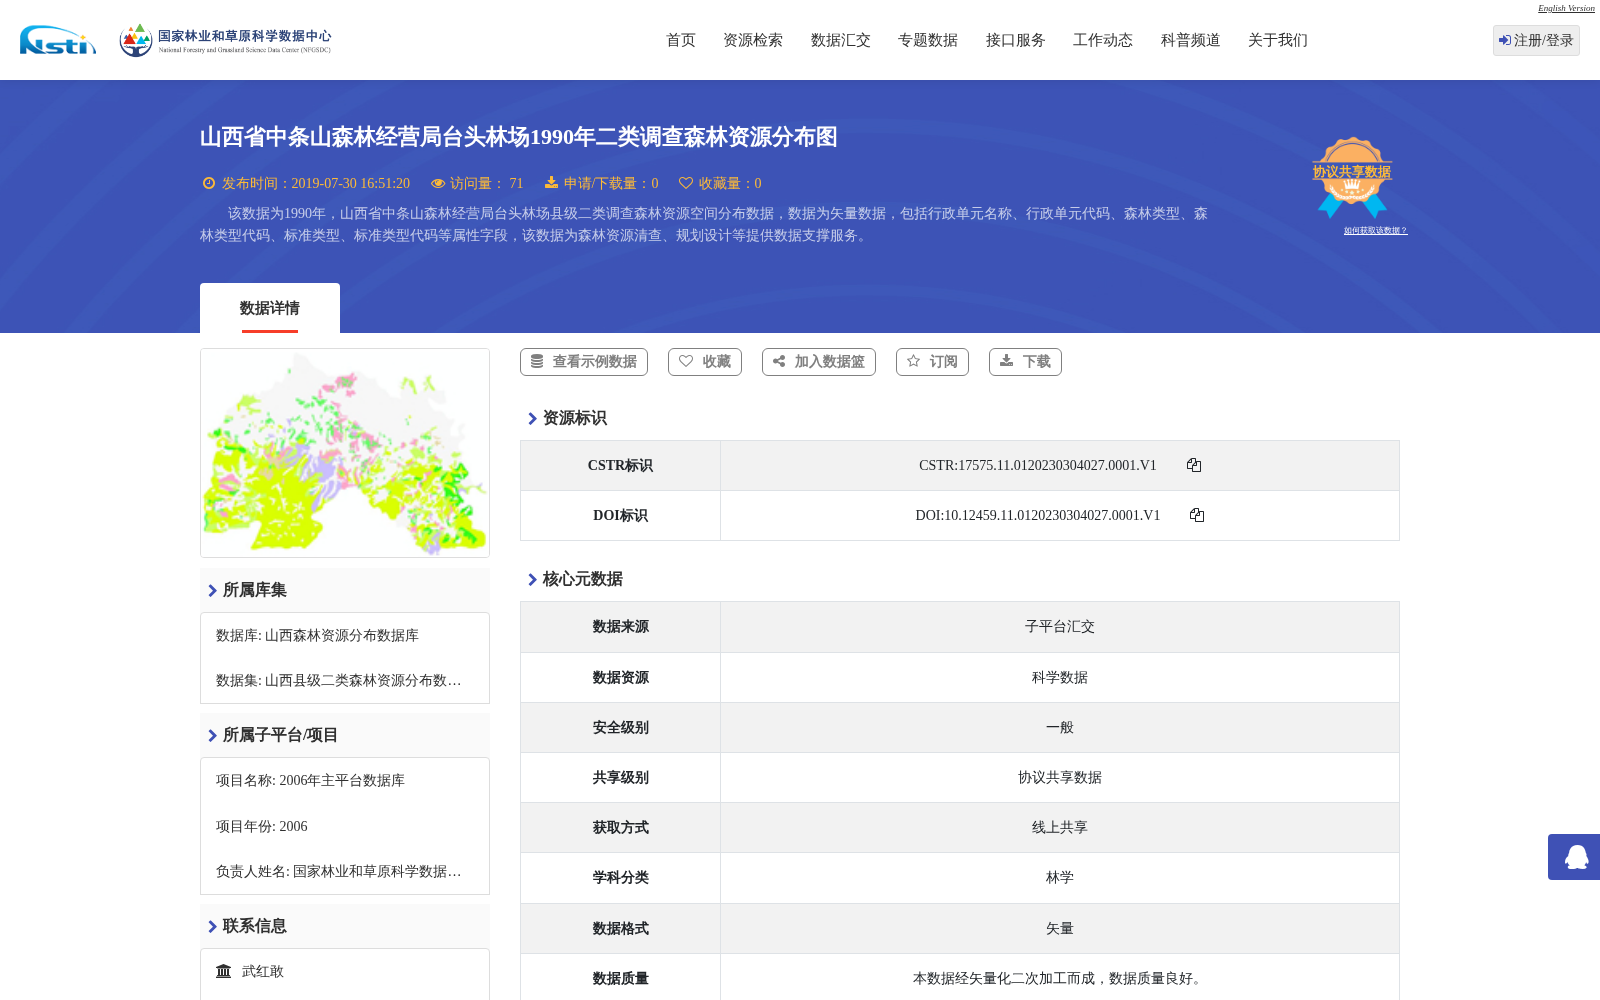
Task: Click 查看示例数据 button
Action: [584, 362]
